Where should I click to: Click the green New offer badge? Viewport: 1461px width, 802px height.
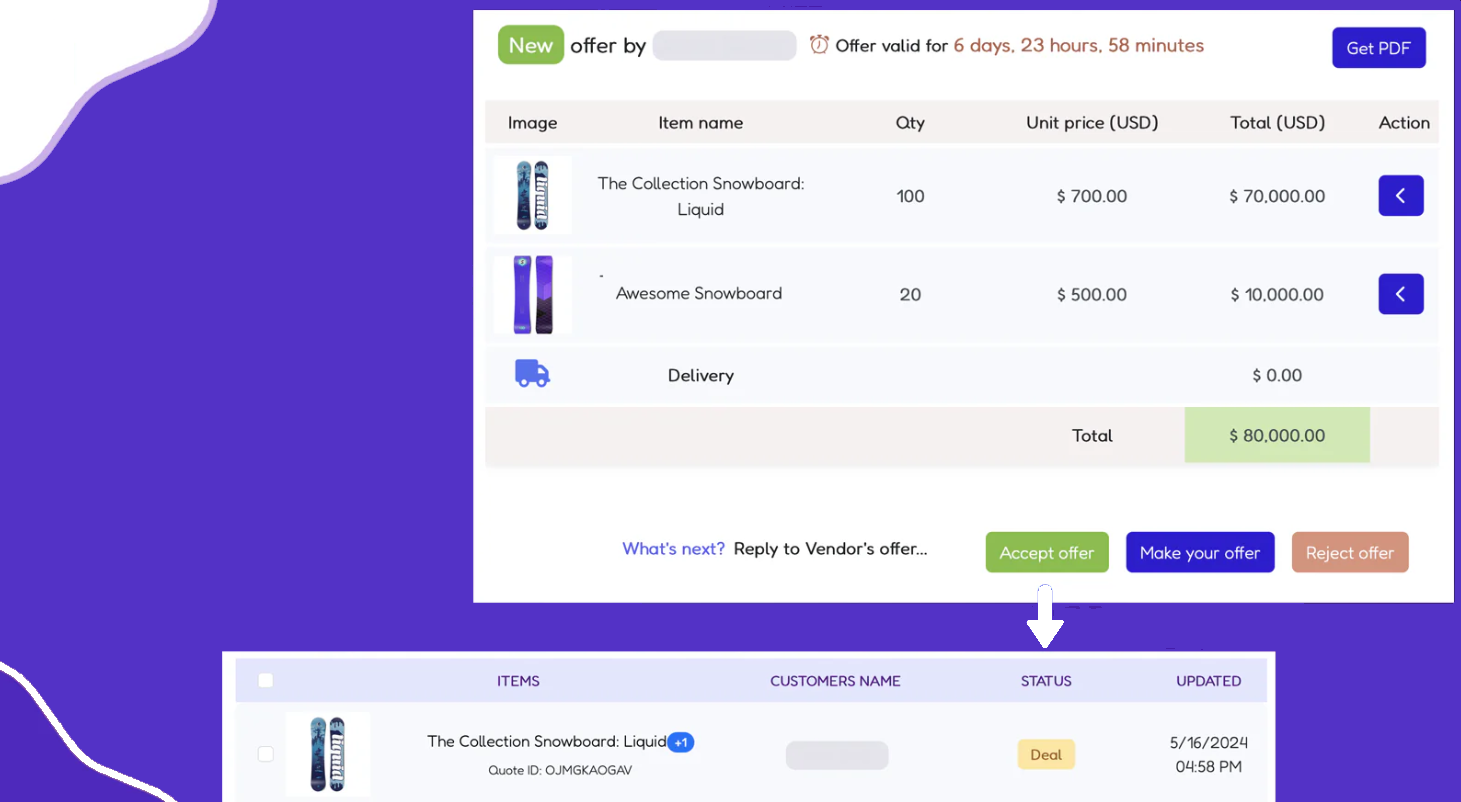(531, 46)
